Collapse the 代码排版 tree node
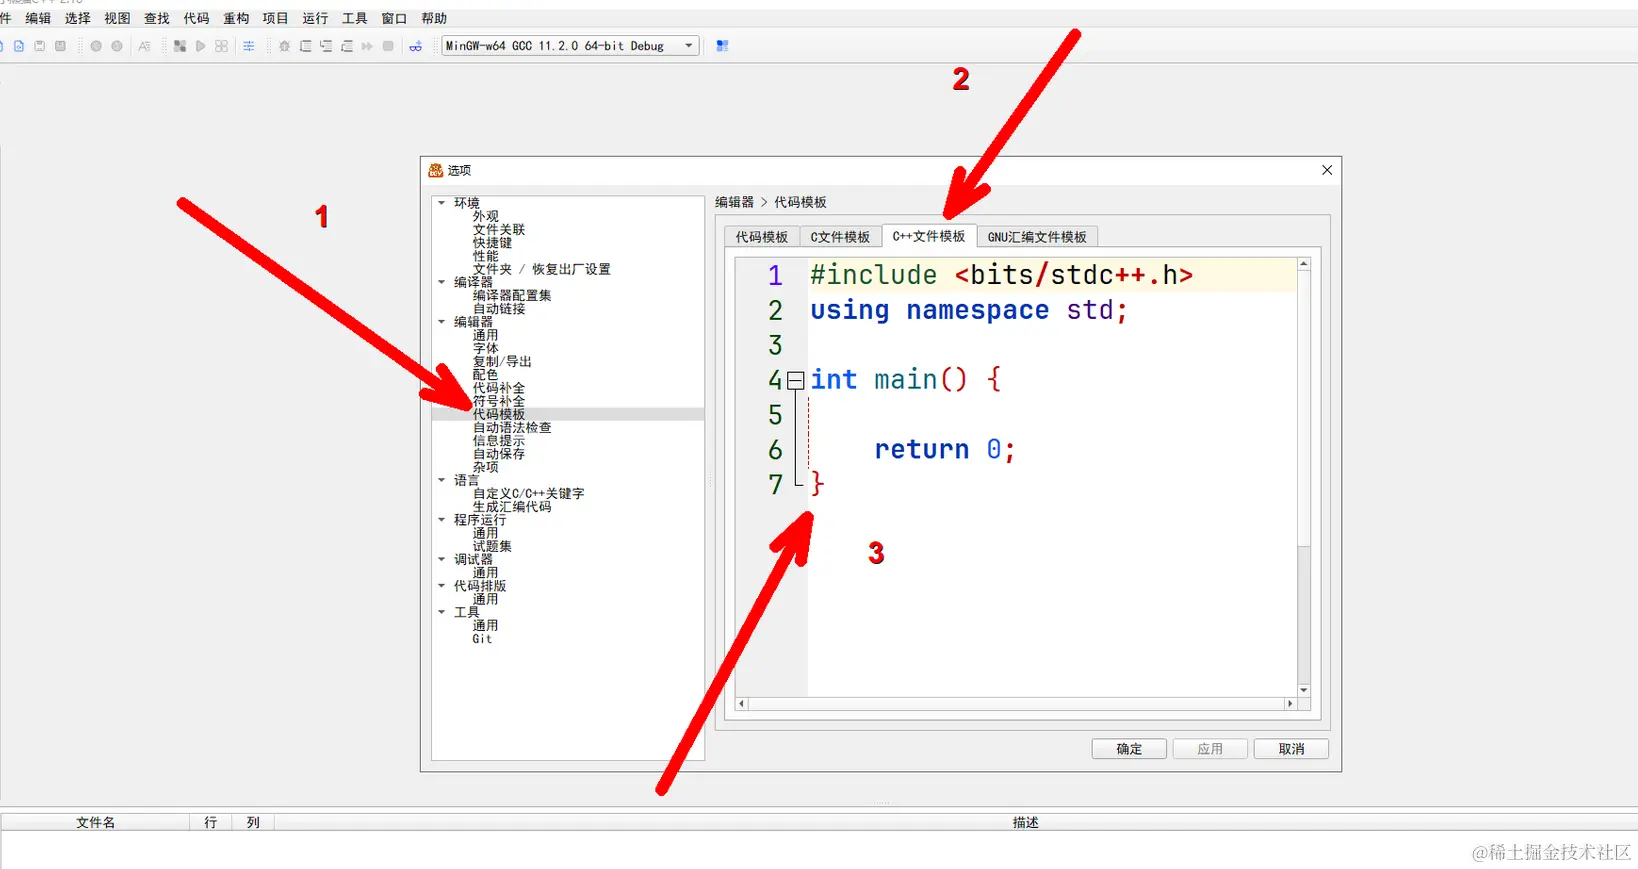 [441, 586]
